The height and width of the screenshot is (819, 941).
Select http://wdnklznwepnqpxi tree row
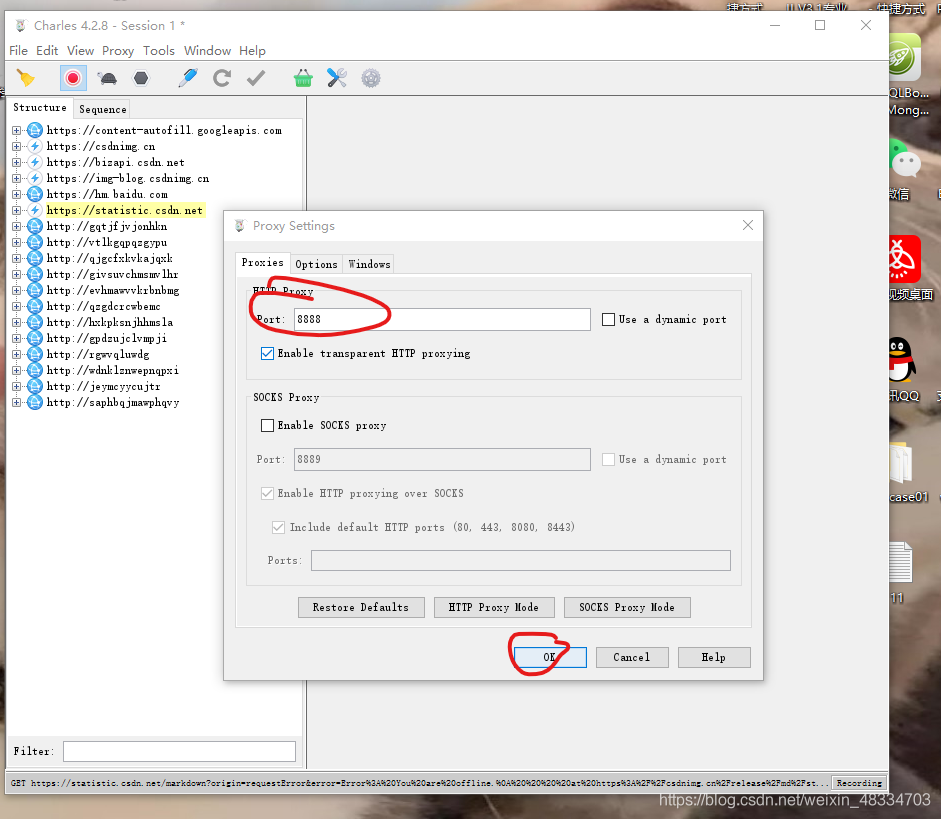click(x=113, y=370)
